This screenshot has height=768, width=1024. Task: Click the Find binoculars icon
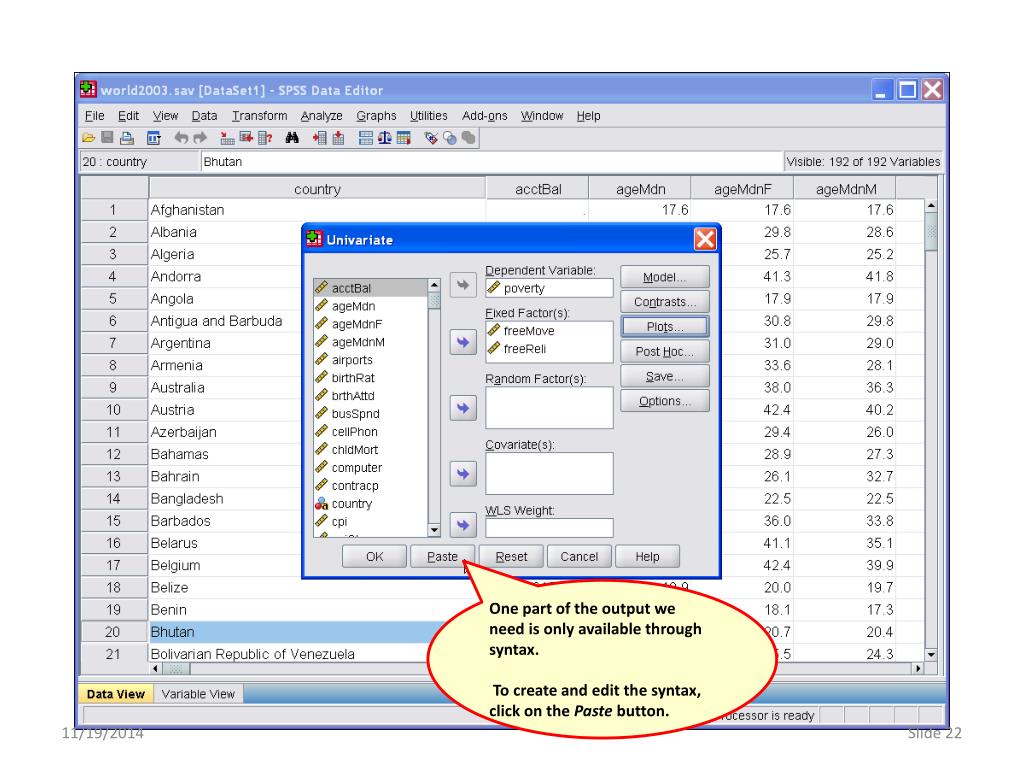pyautogui.click(x=292, y=138)
